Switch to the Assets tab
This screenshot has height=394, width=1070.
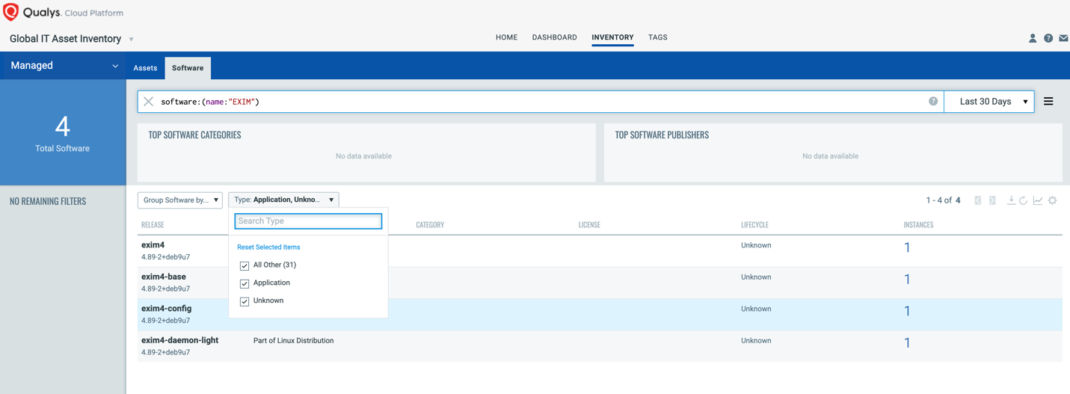click(145, 68)
